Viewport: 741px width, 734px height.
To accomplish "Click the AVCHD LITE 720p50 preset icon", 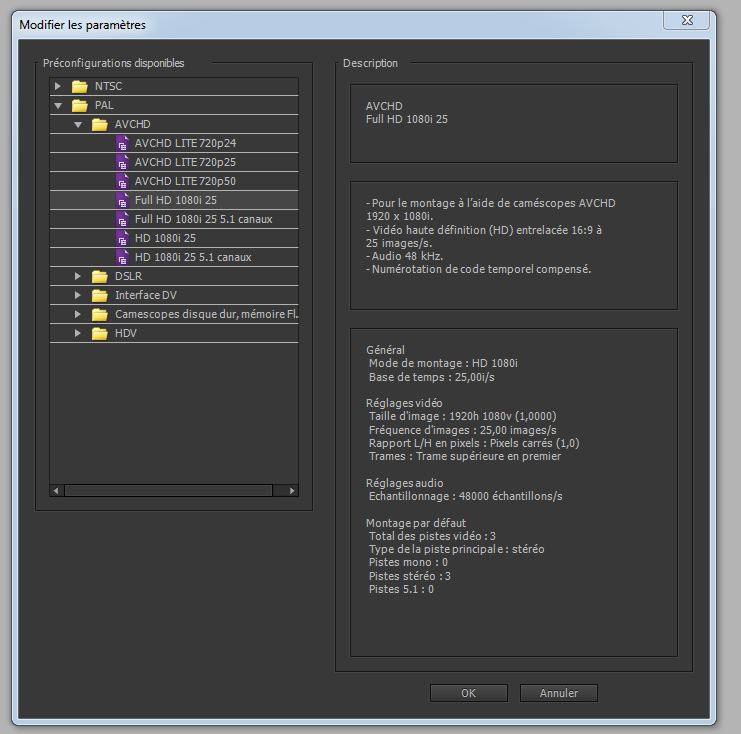I will click(122, 181).
